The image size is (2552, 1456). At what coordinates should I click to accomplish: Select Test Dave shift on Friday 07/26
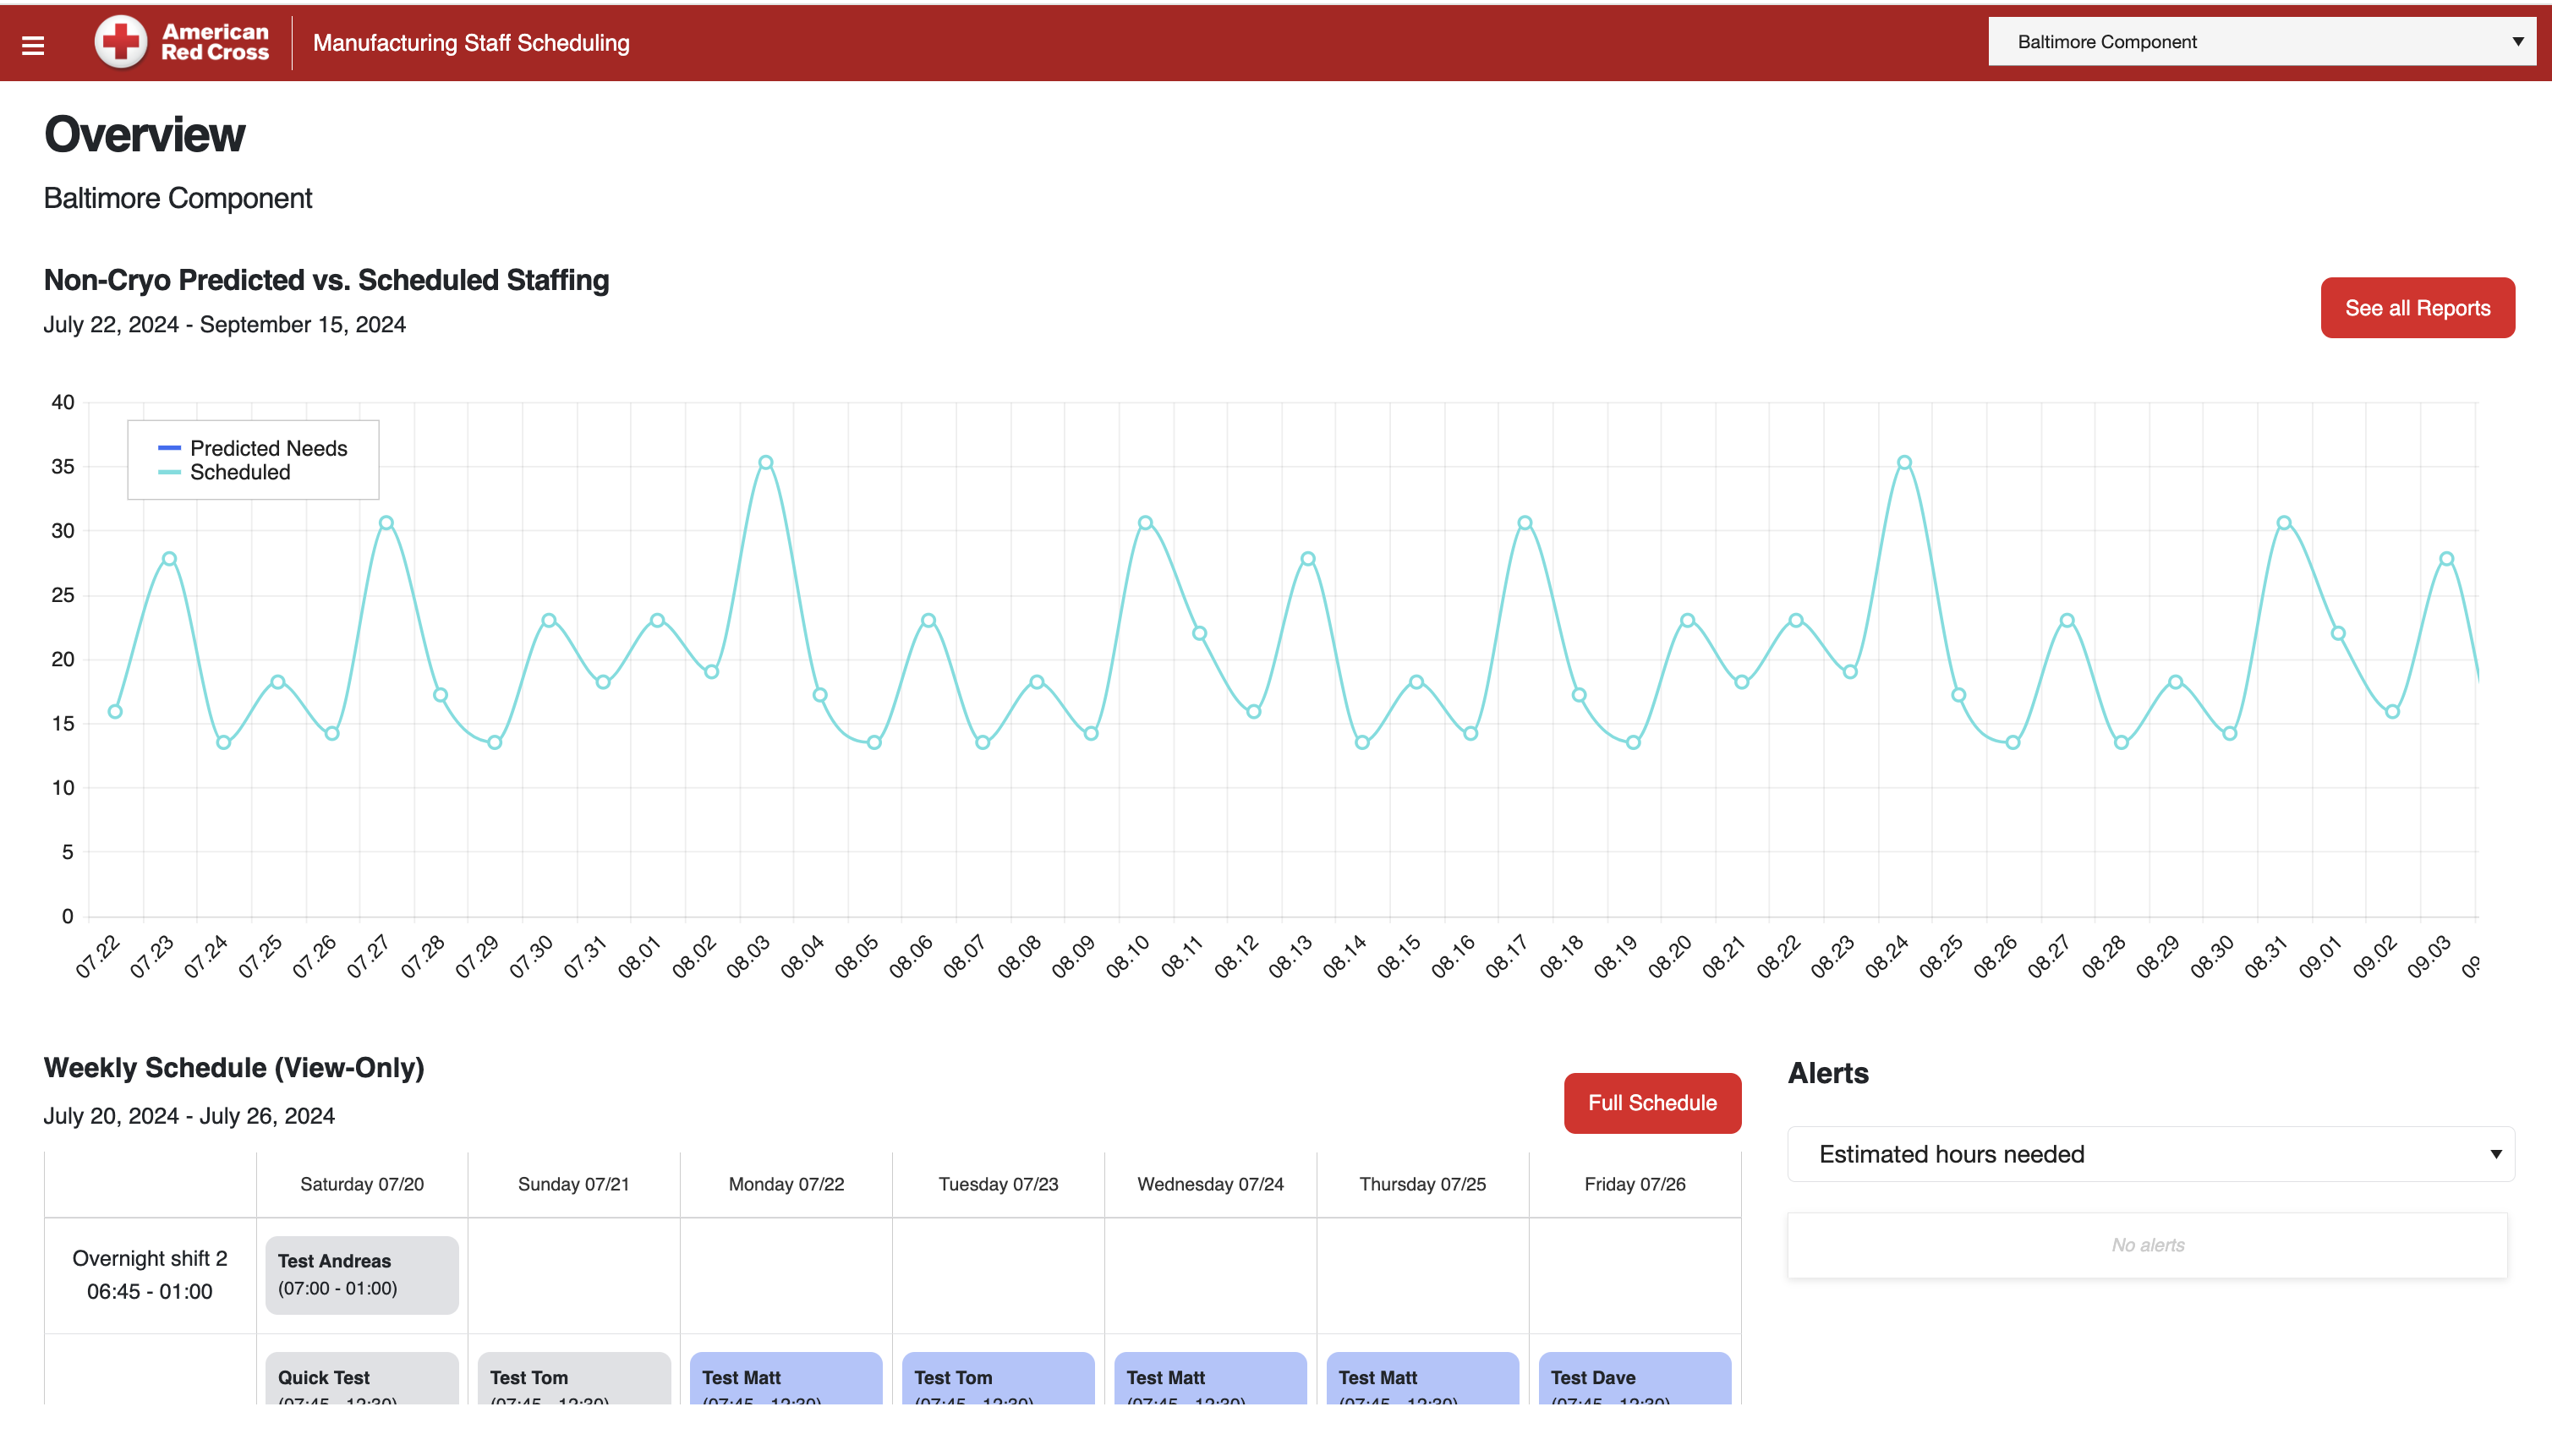[x=1634, y=1378]
